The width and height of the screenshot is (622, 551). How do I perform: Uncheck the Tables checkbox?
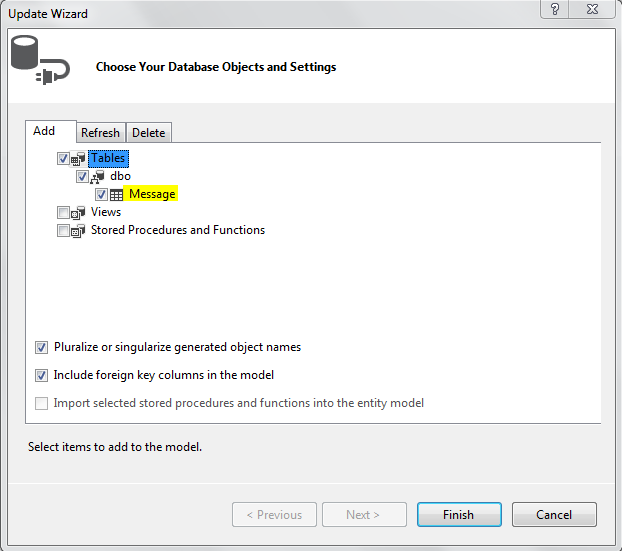64,159
